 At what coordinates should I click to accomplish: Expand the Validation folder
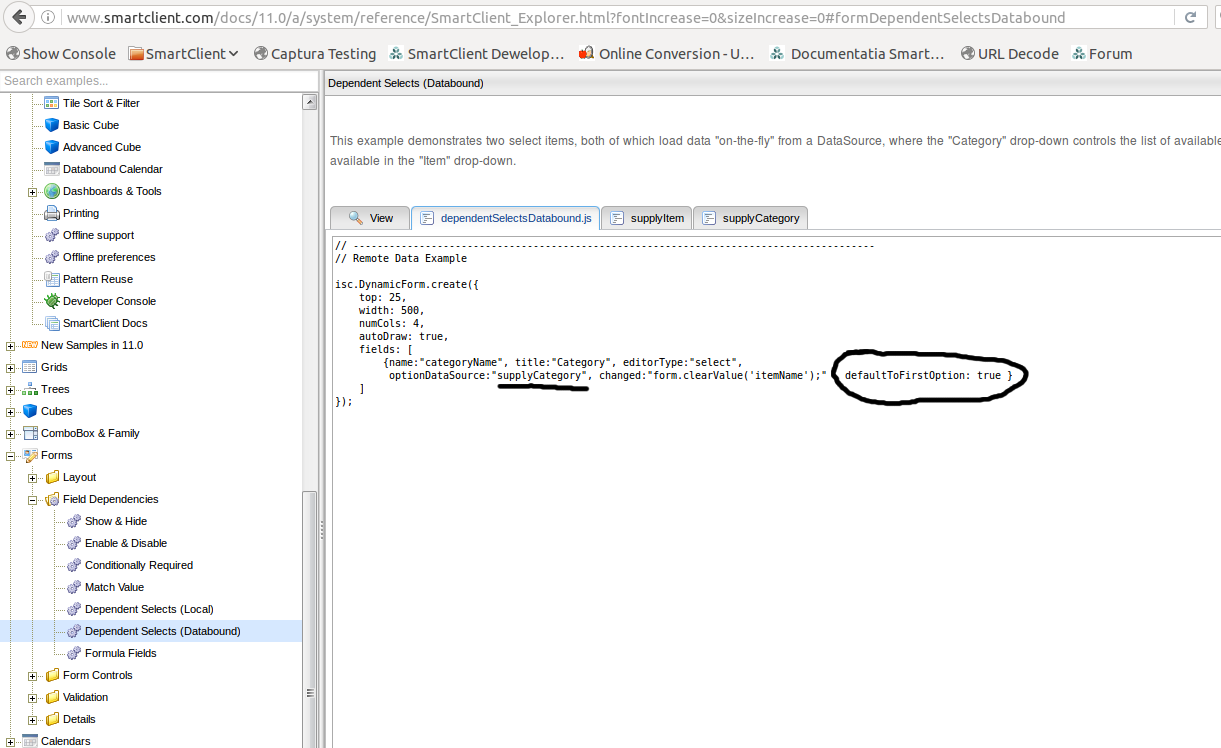[33, 697]
